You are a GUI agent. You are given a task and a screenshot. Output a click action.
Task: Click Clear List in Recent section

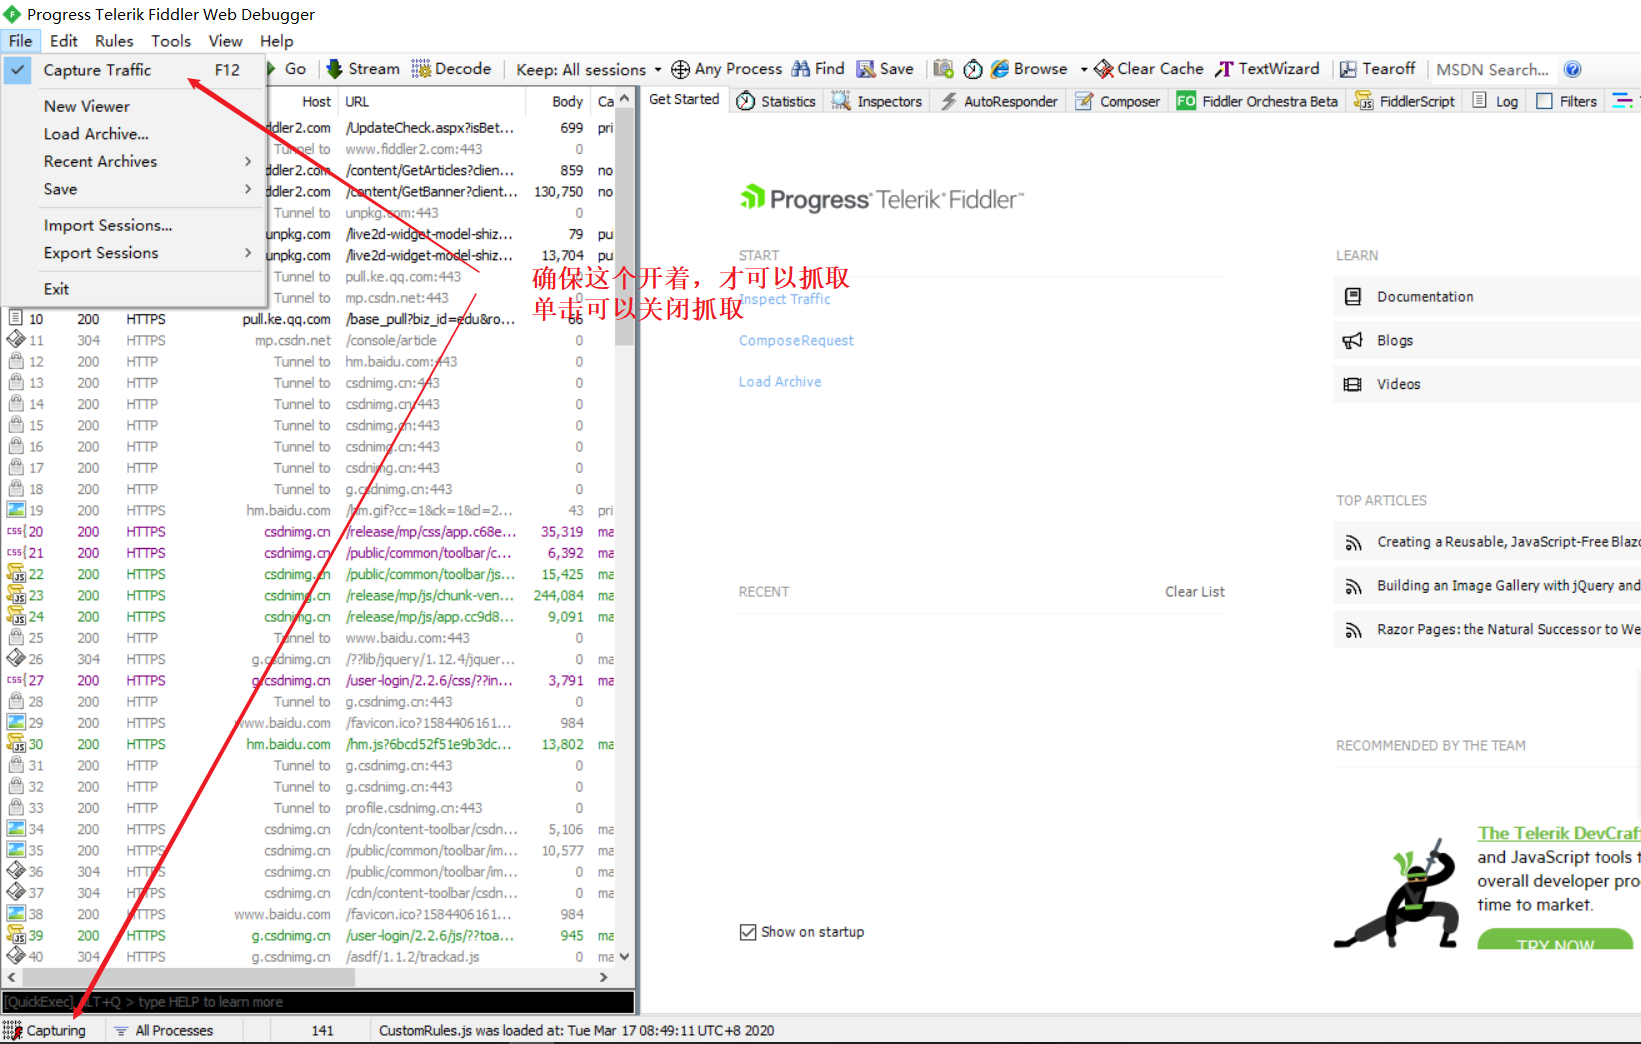pos(1195,592)
